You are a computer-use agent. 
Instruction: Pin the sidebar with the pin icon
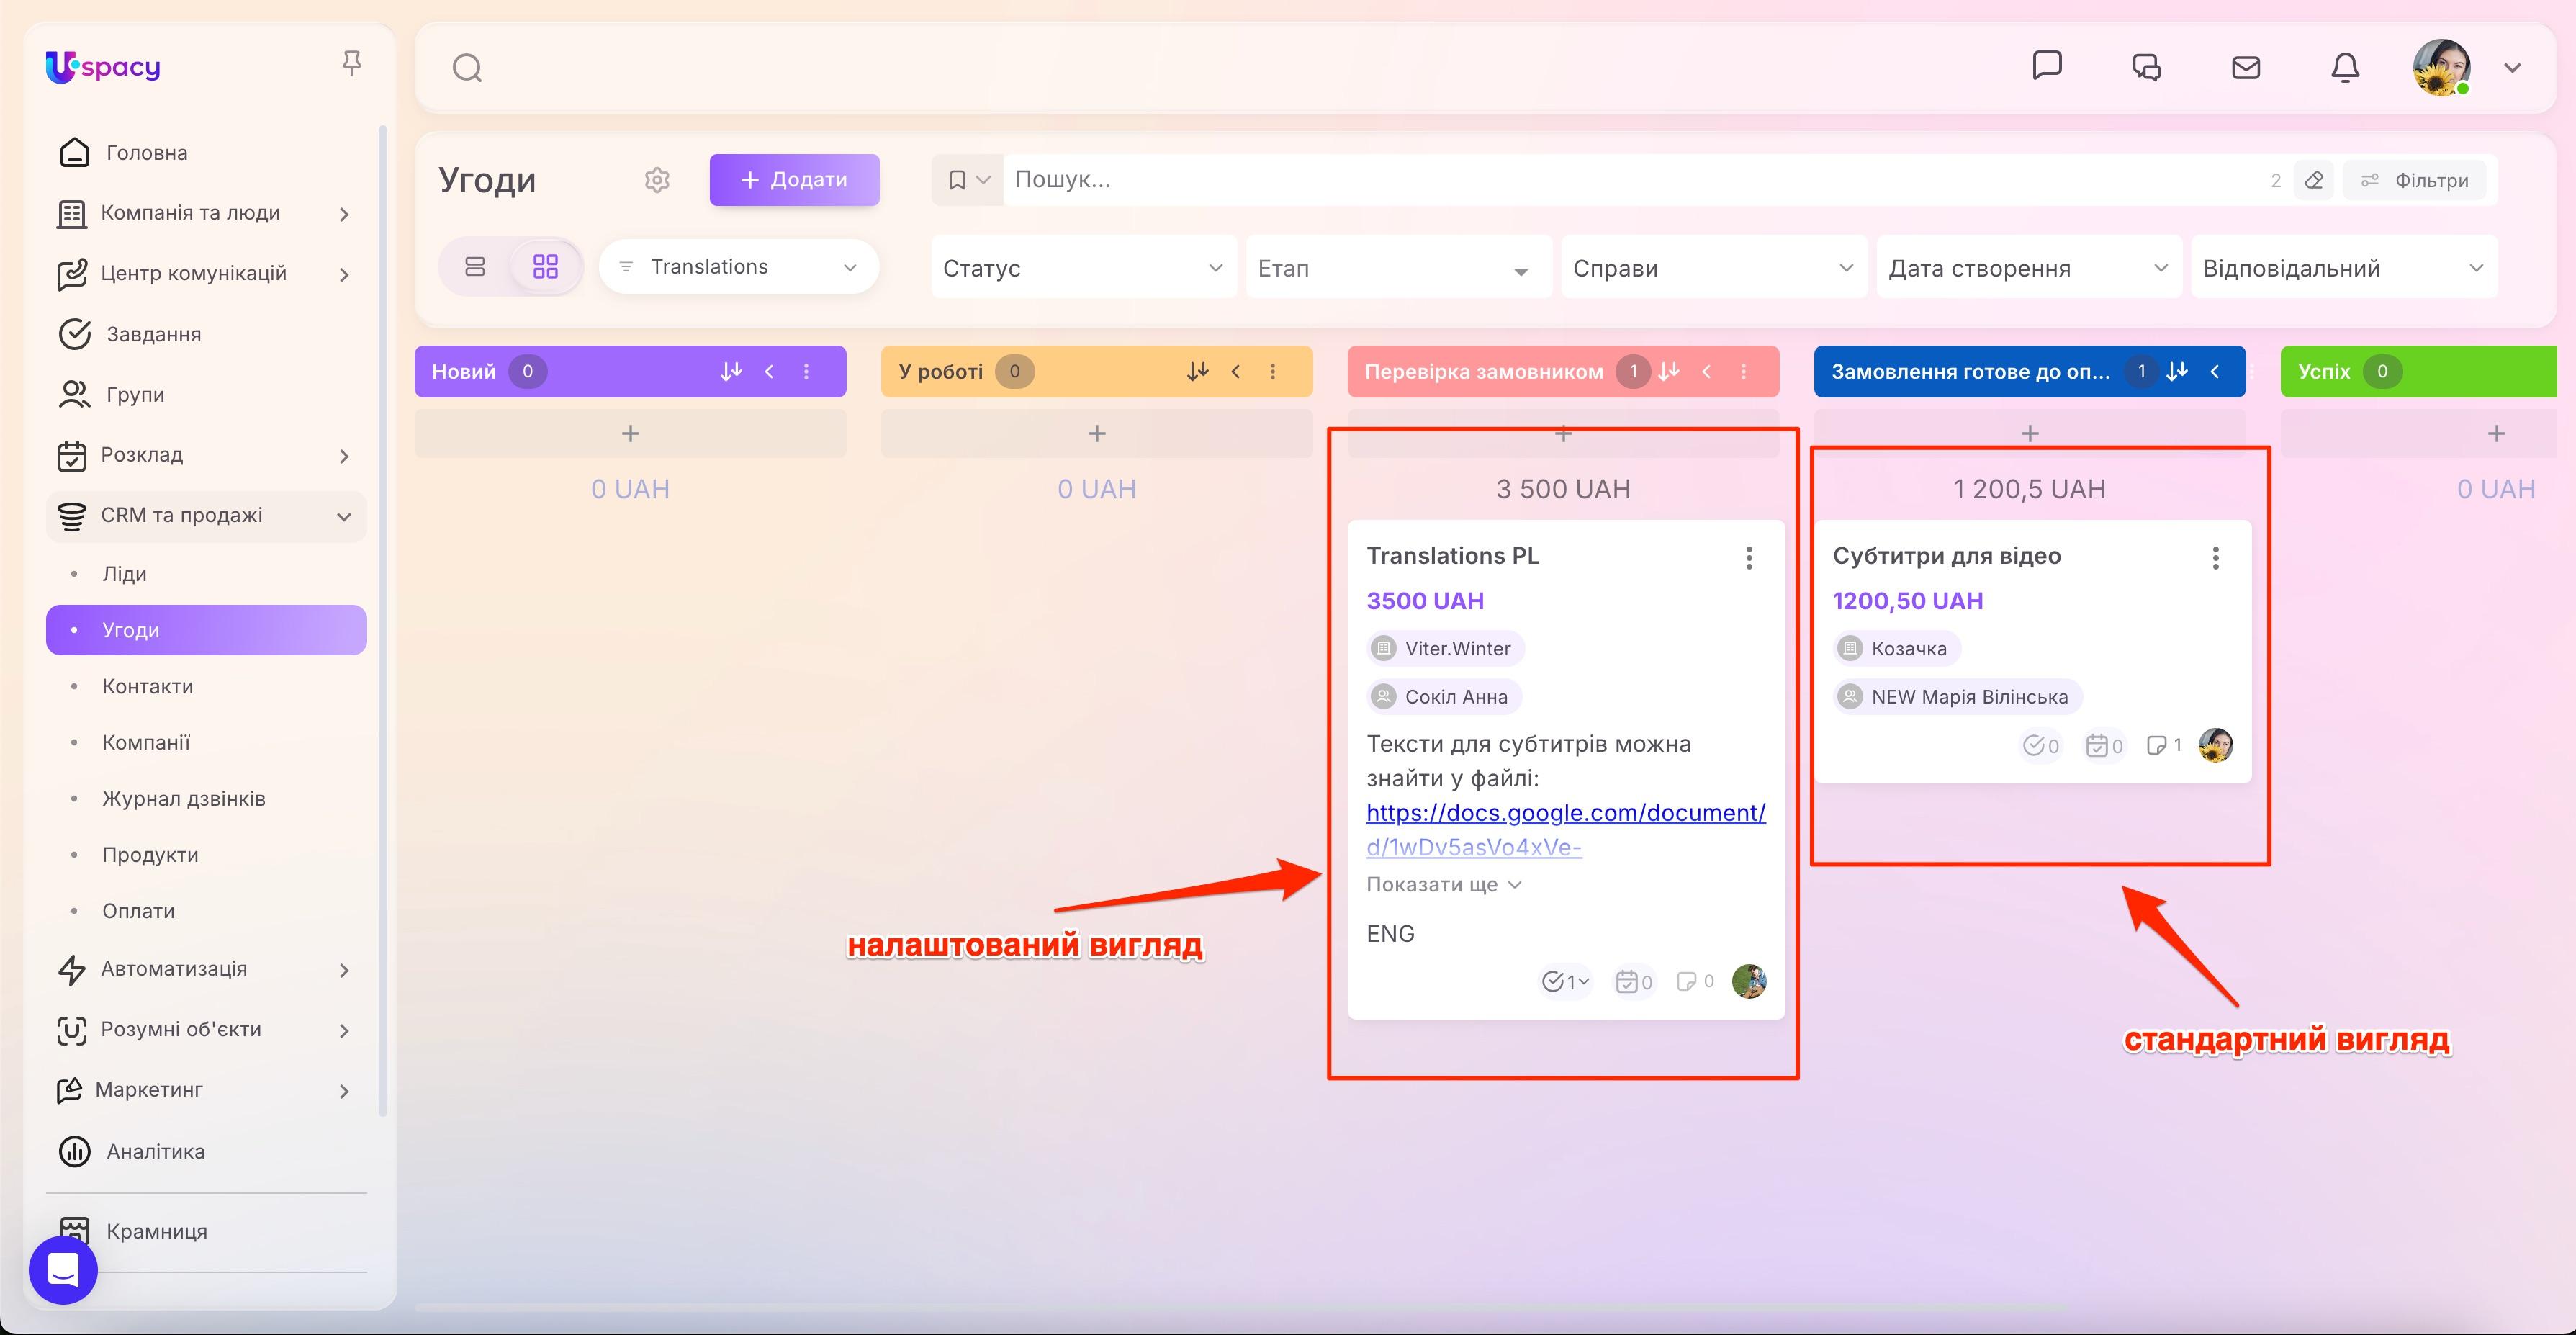coord(351,63)
